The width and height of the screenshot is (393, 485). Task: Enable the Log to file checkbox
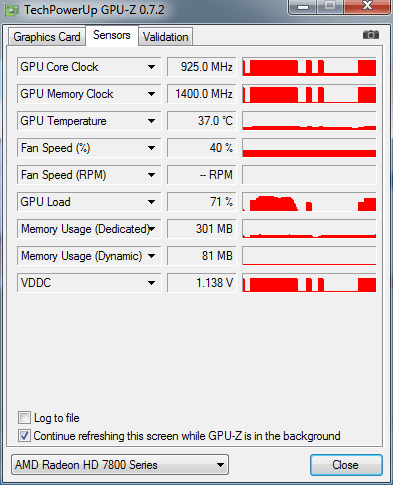coord(24,418)
